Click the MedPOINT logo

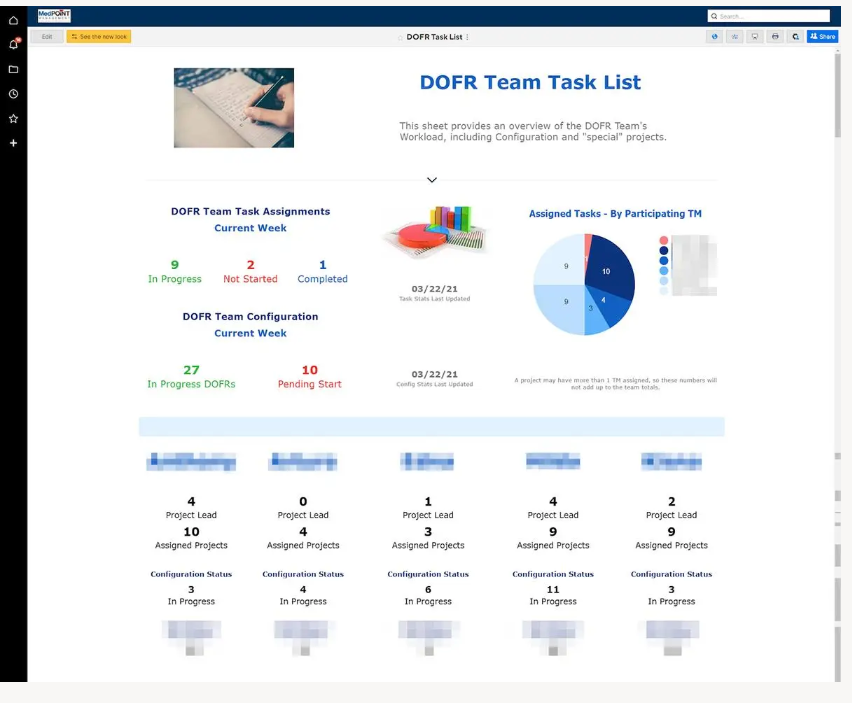pos(54,14)
